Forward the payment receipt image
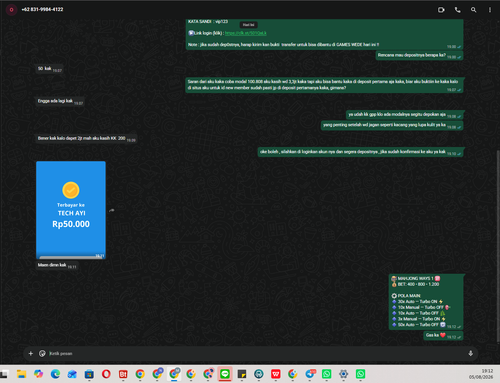The height and width of the screenshot is (383, 500). point(112,210)
